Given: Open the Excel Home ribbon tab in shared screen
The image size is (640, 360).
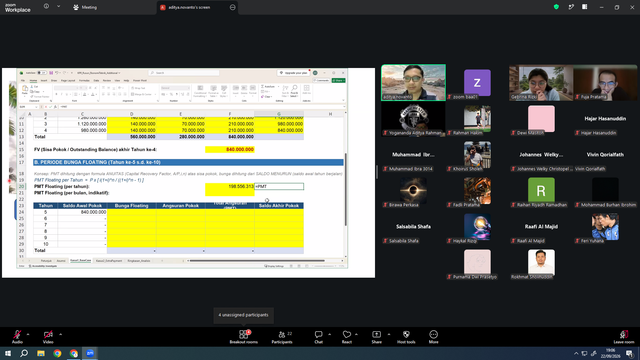Looking at the screenshot, I should (x=33, y=80).
